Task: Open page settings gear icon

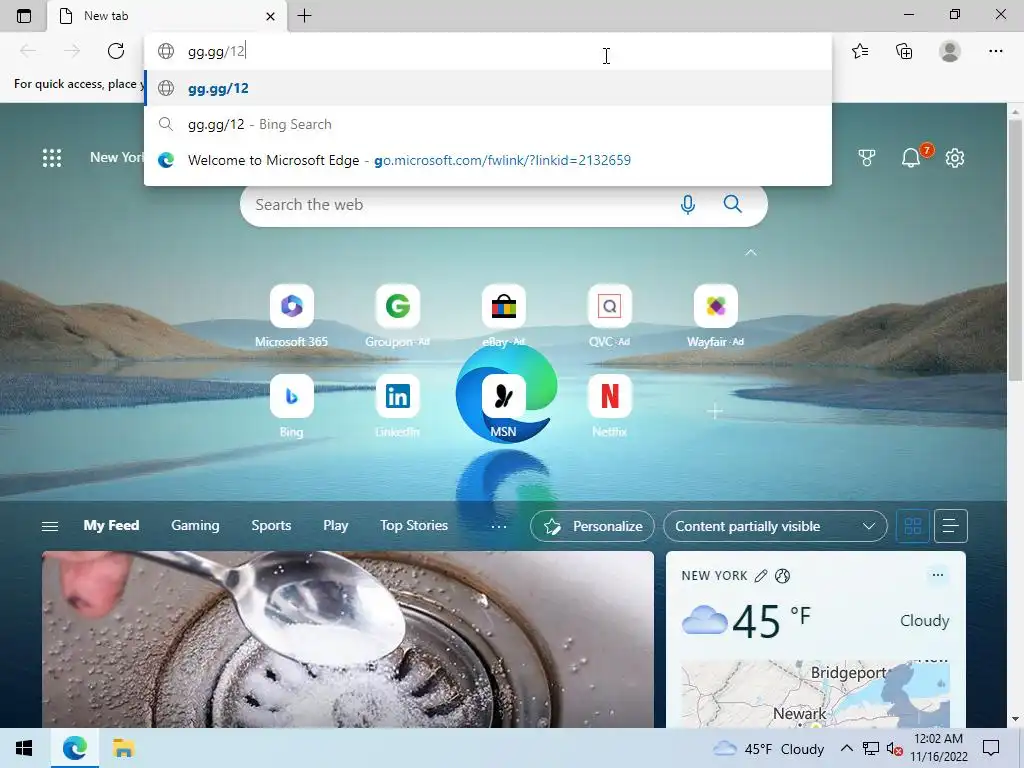Action: (x=955, y=157)
